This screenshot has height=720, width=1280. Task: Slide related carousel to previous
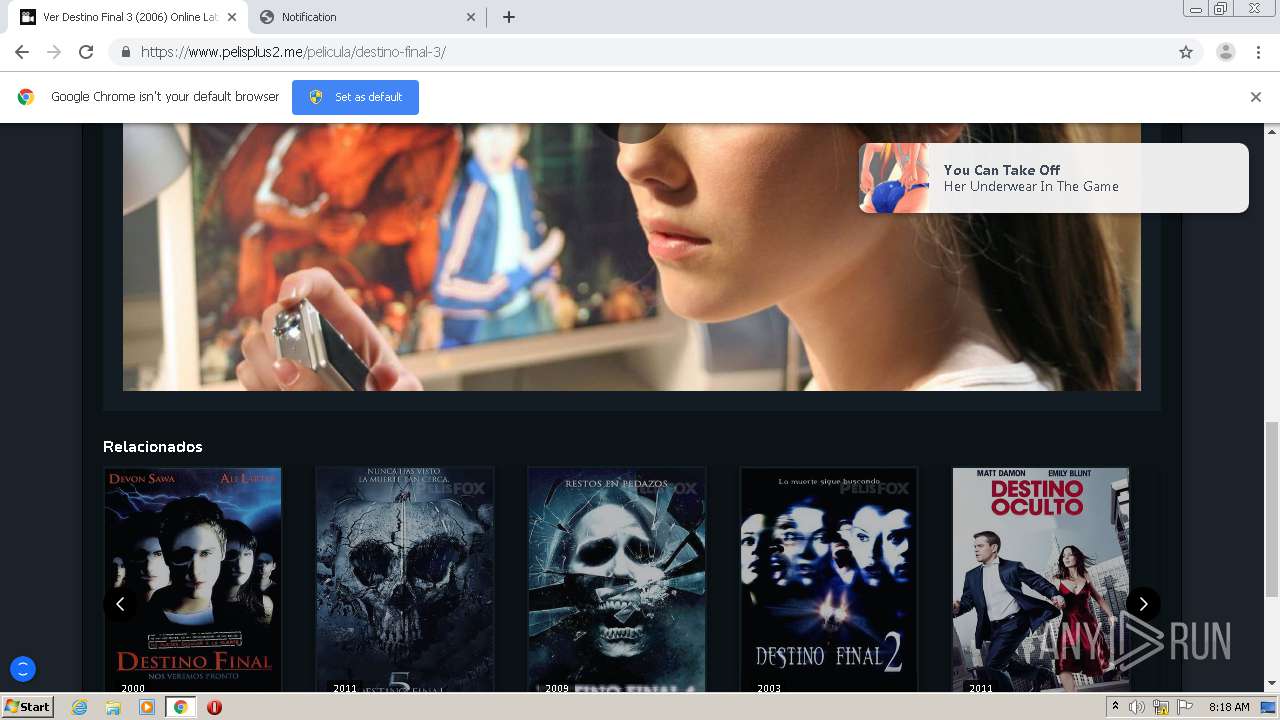pos(120,604)
